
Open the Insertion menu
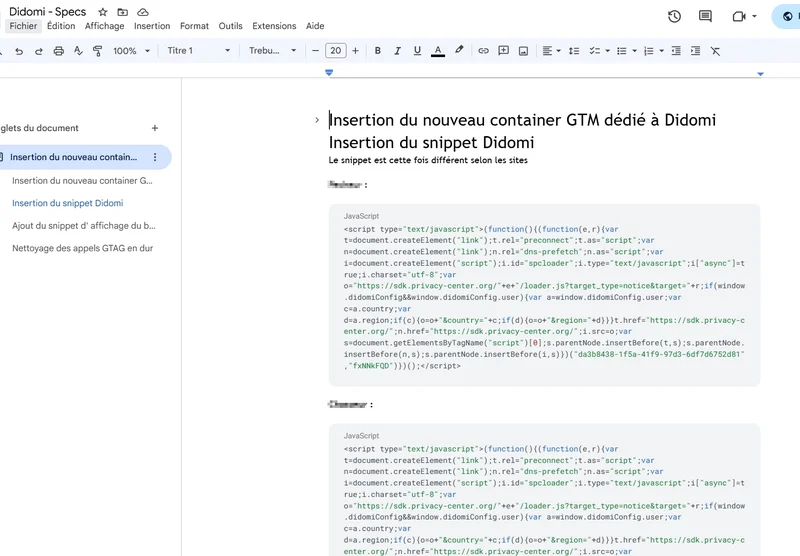point(152,26)
